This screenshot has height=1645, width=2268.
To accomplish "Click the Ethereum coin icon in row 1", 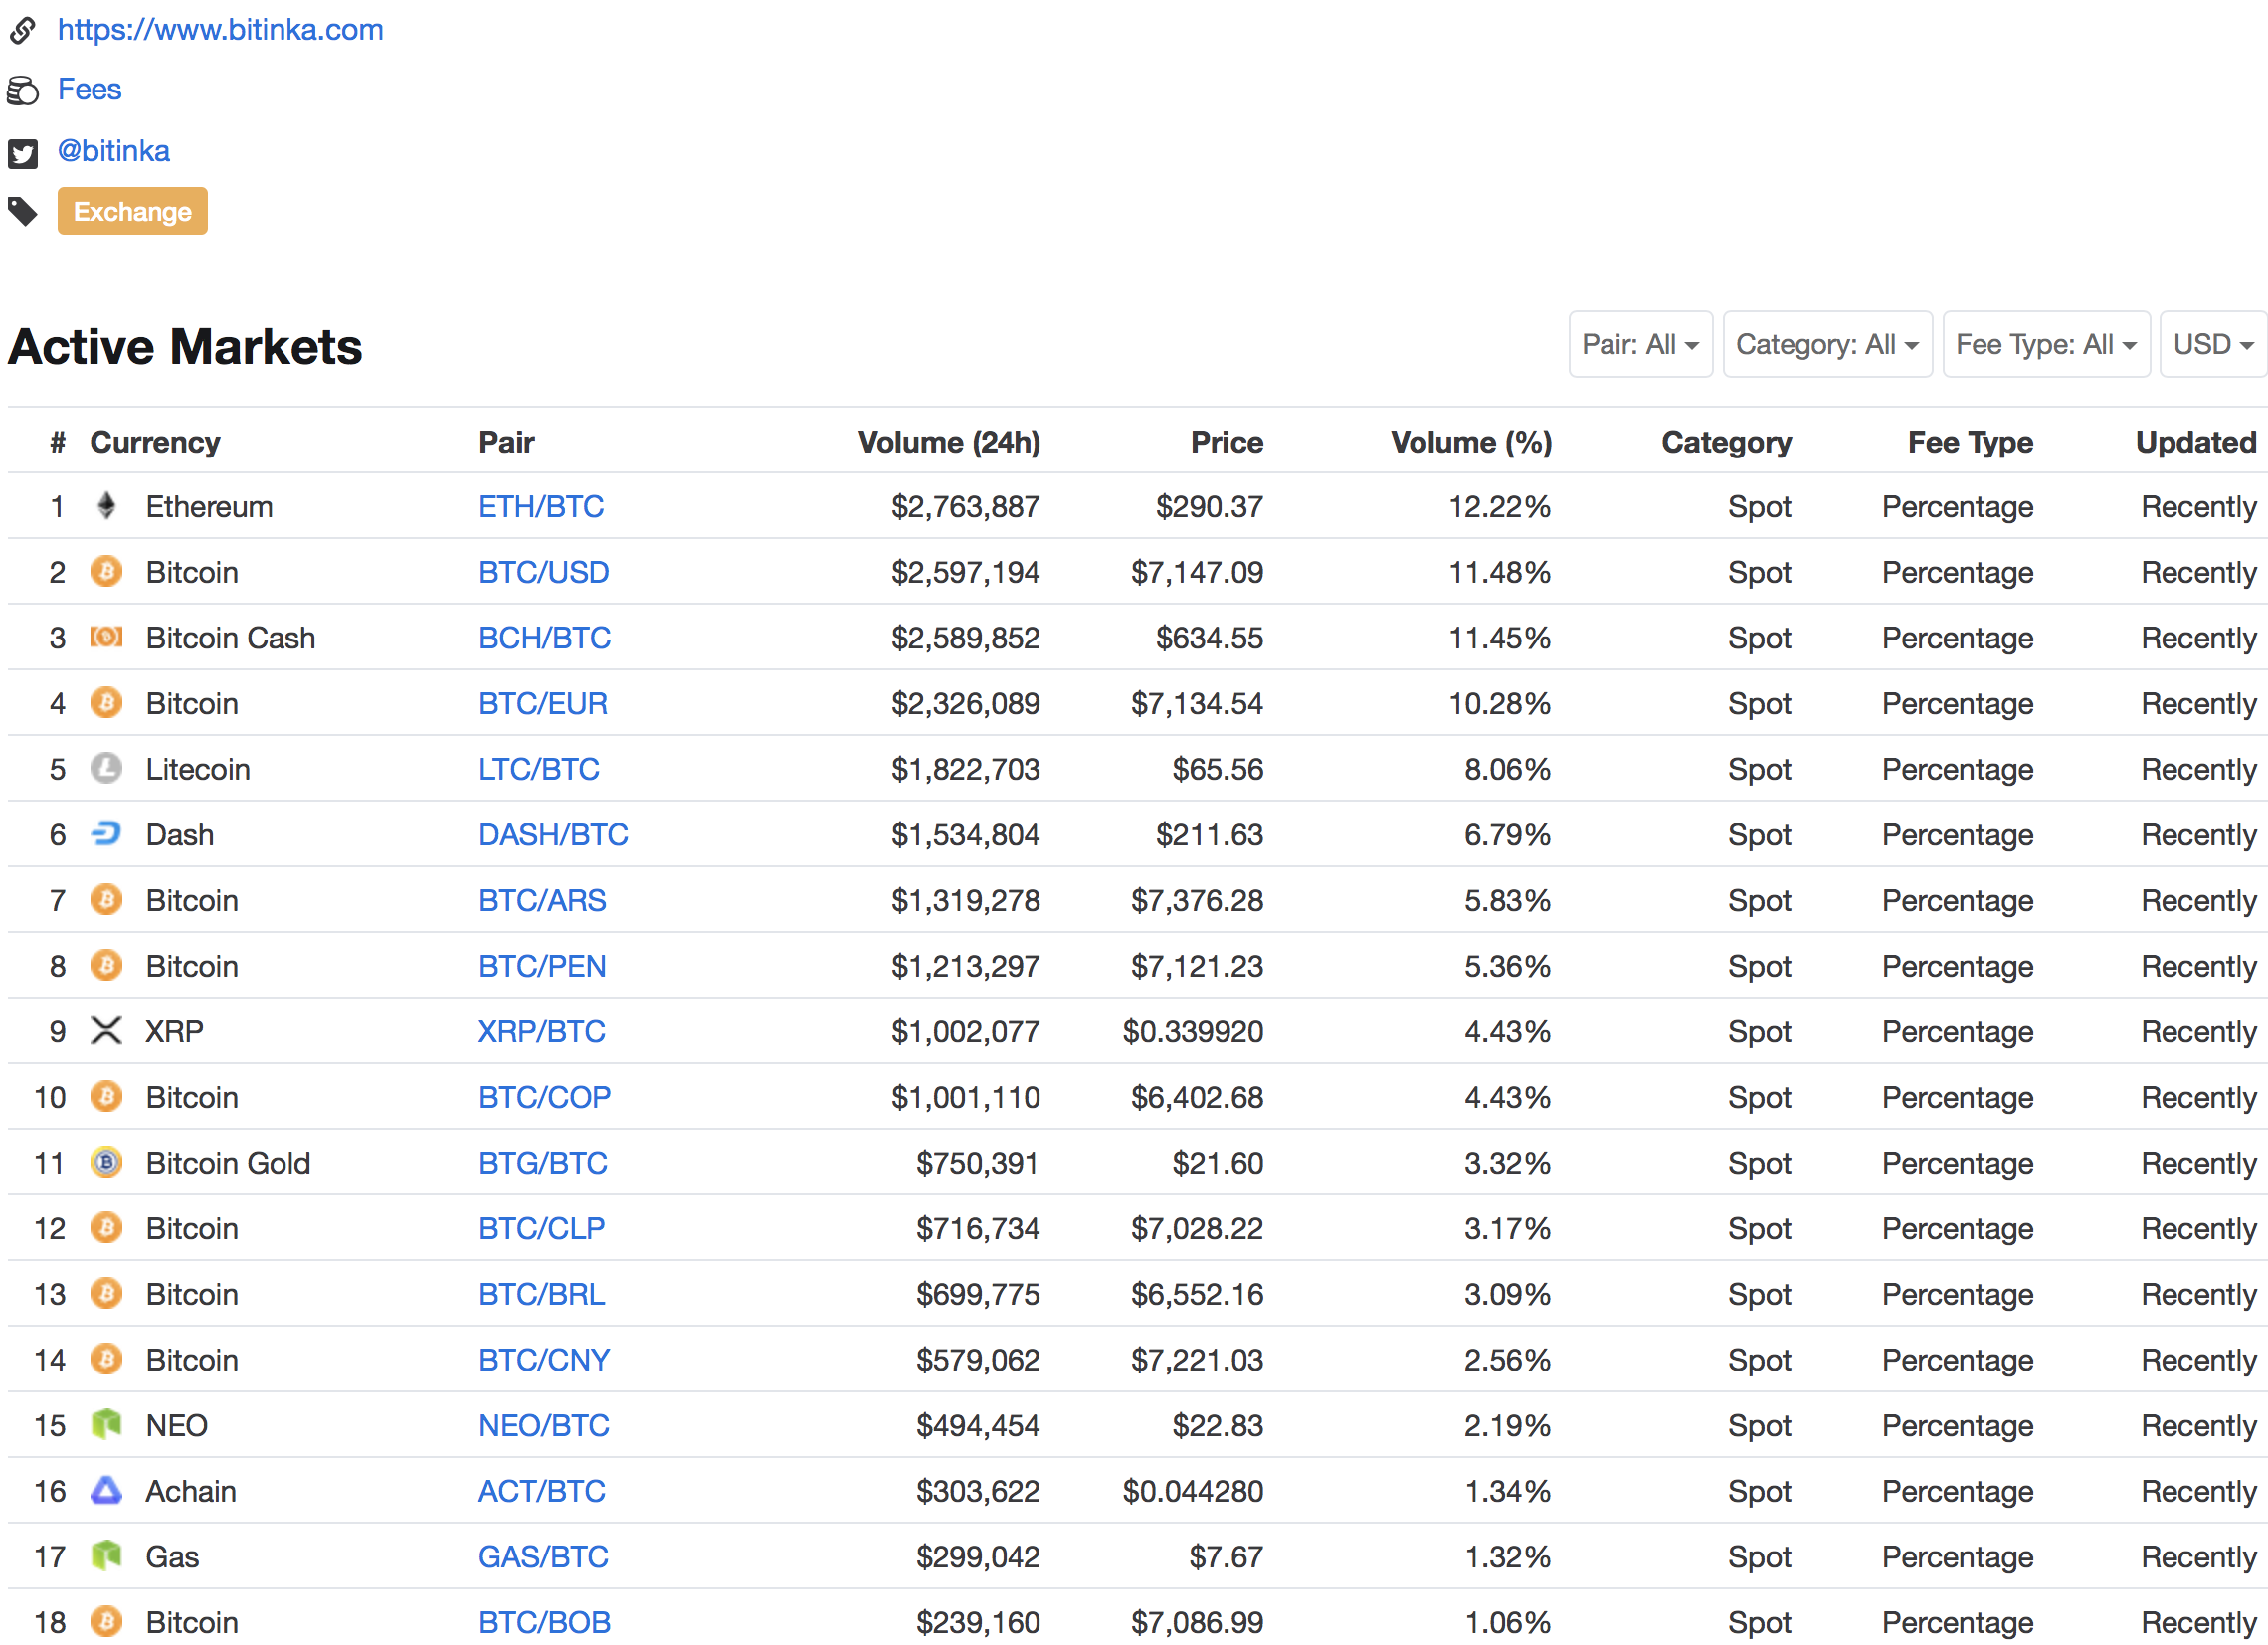I will point(106,506).
